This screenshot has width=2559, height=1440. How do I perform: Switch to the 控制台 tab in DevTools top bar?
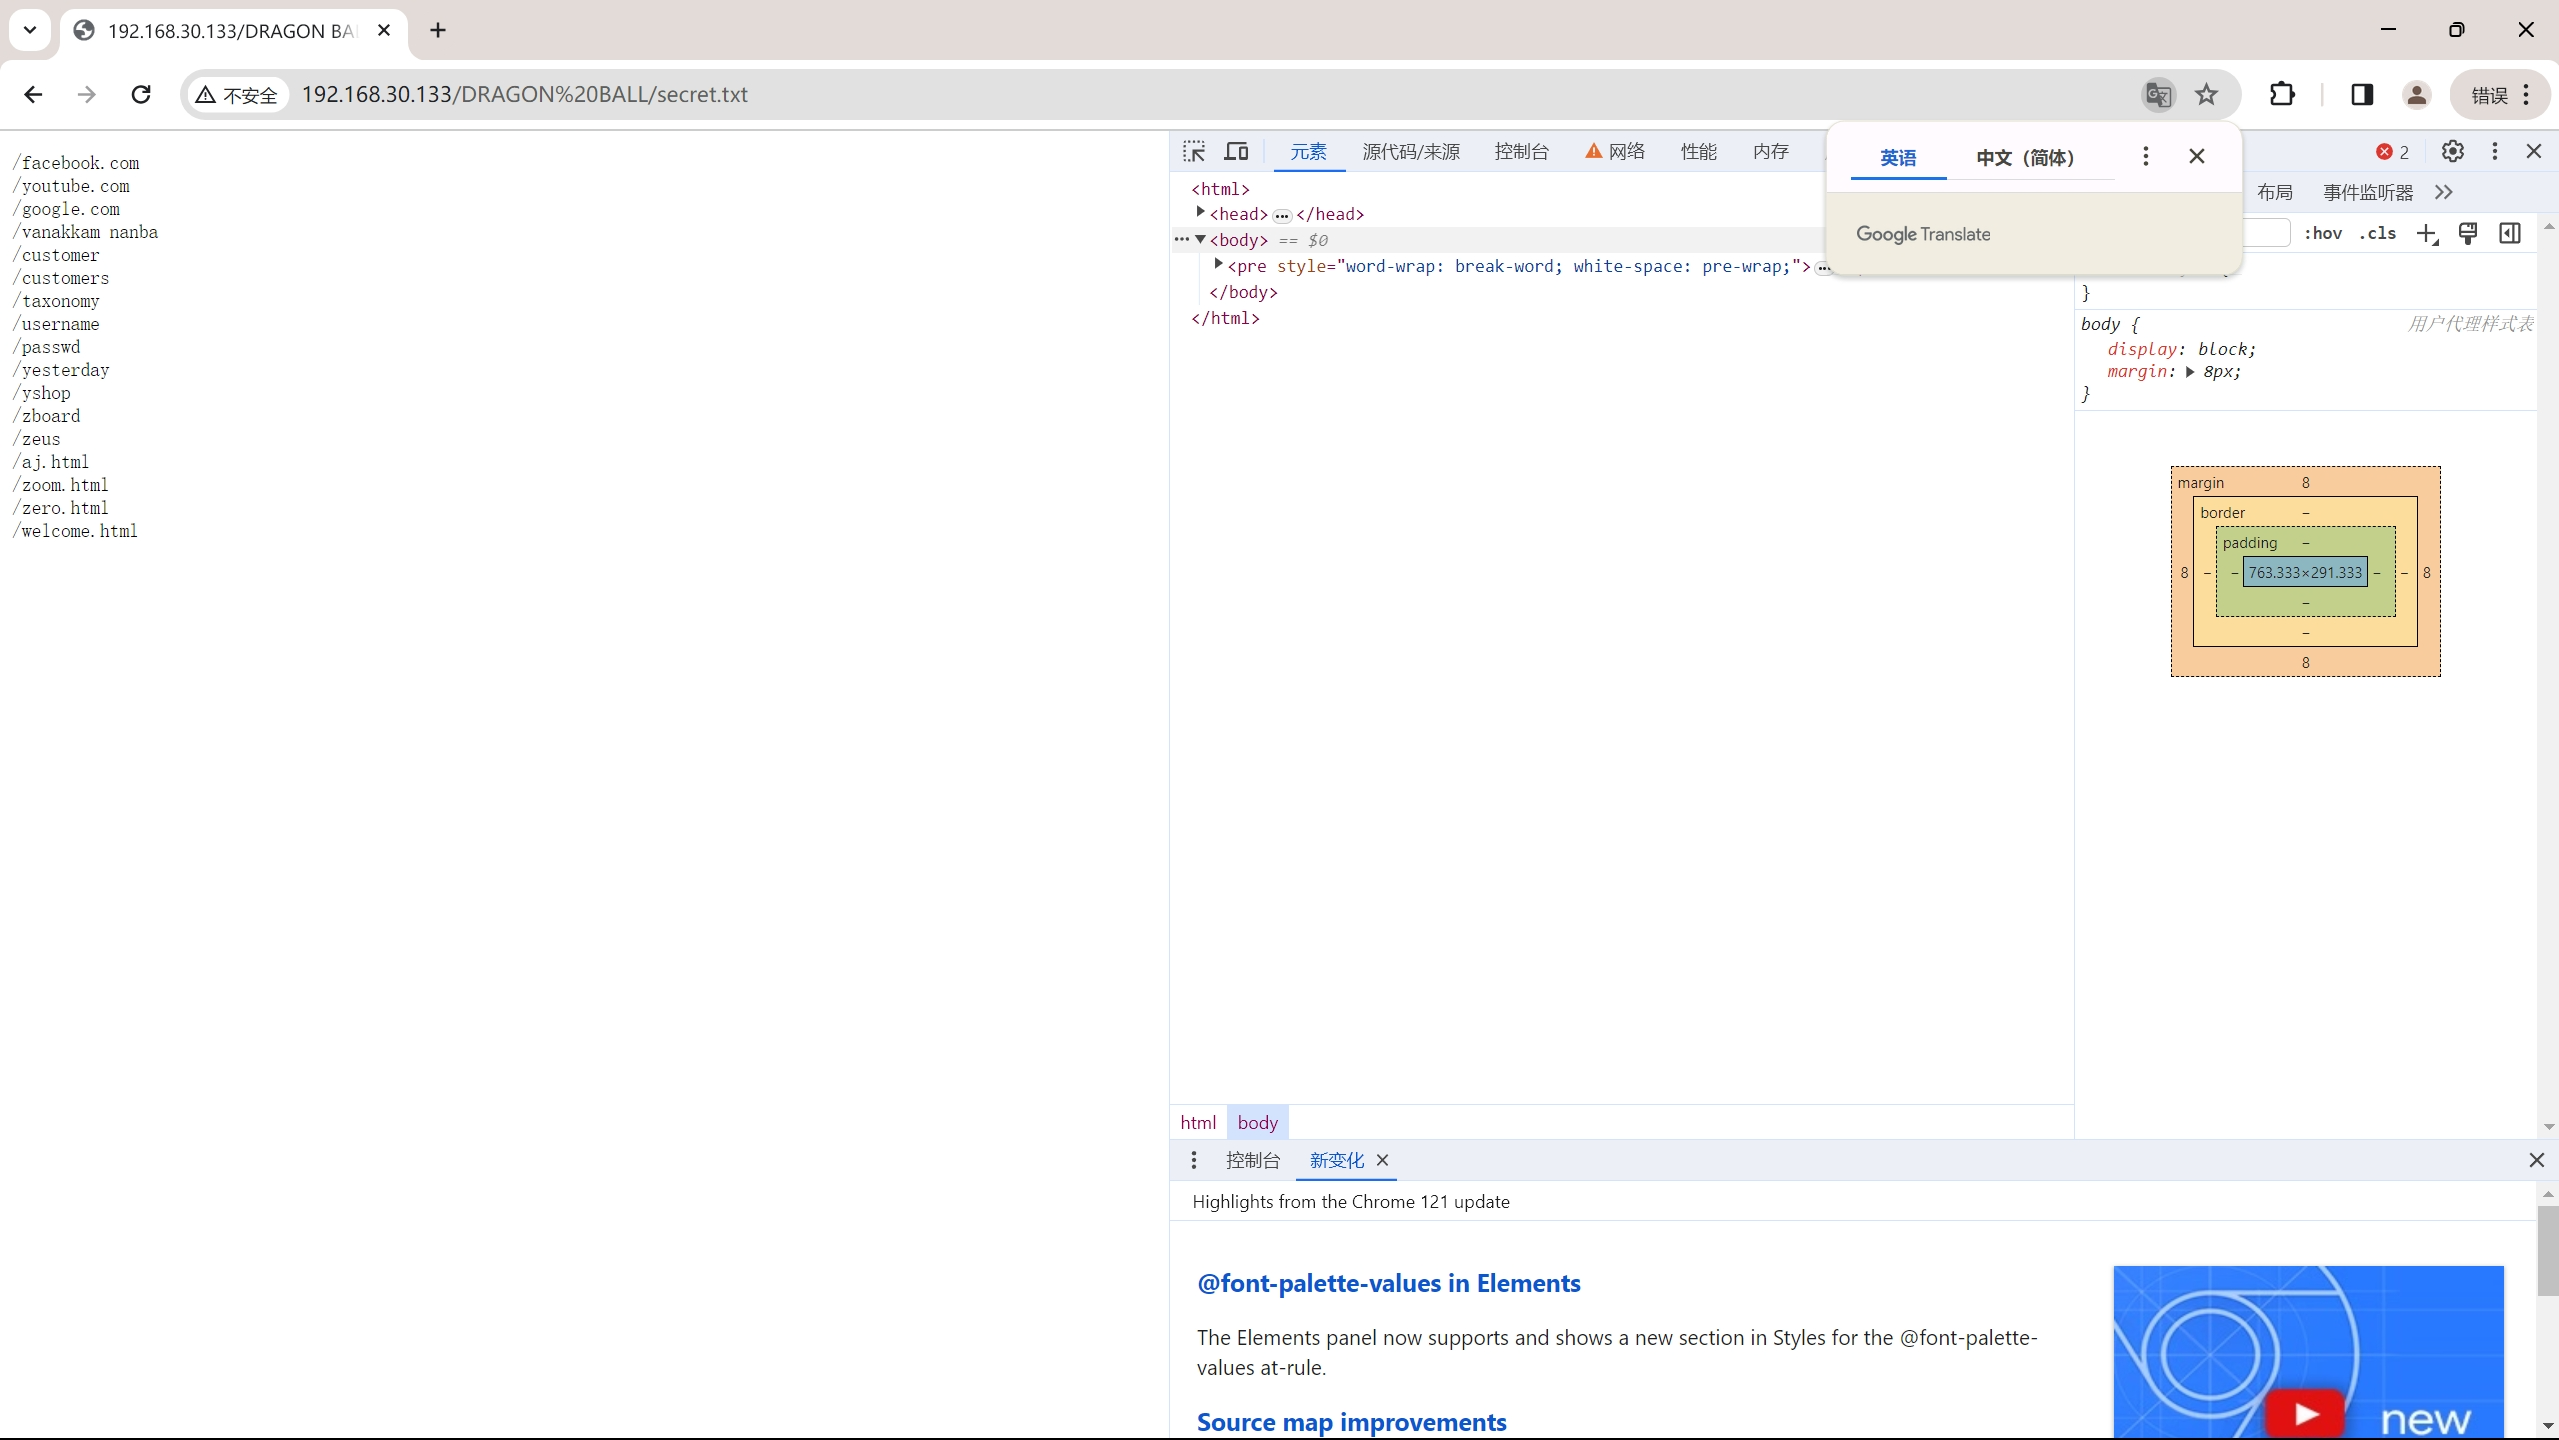(1521, 151)
